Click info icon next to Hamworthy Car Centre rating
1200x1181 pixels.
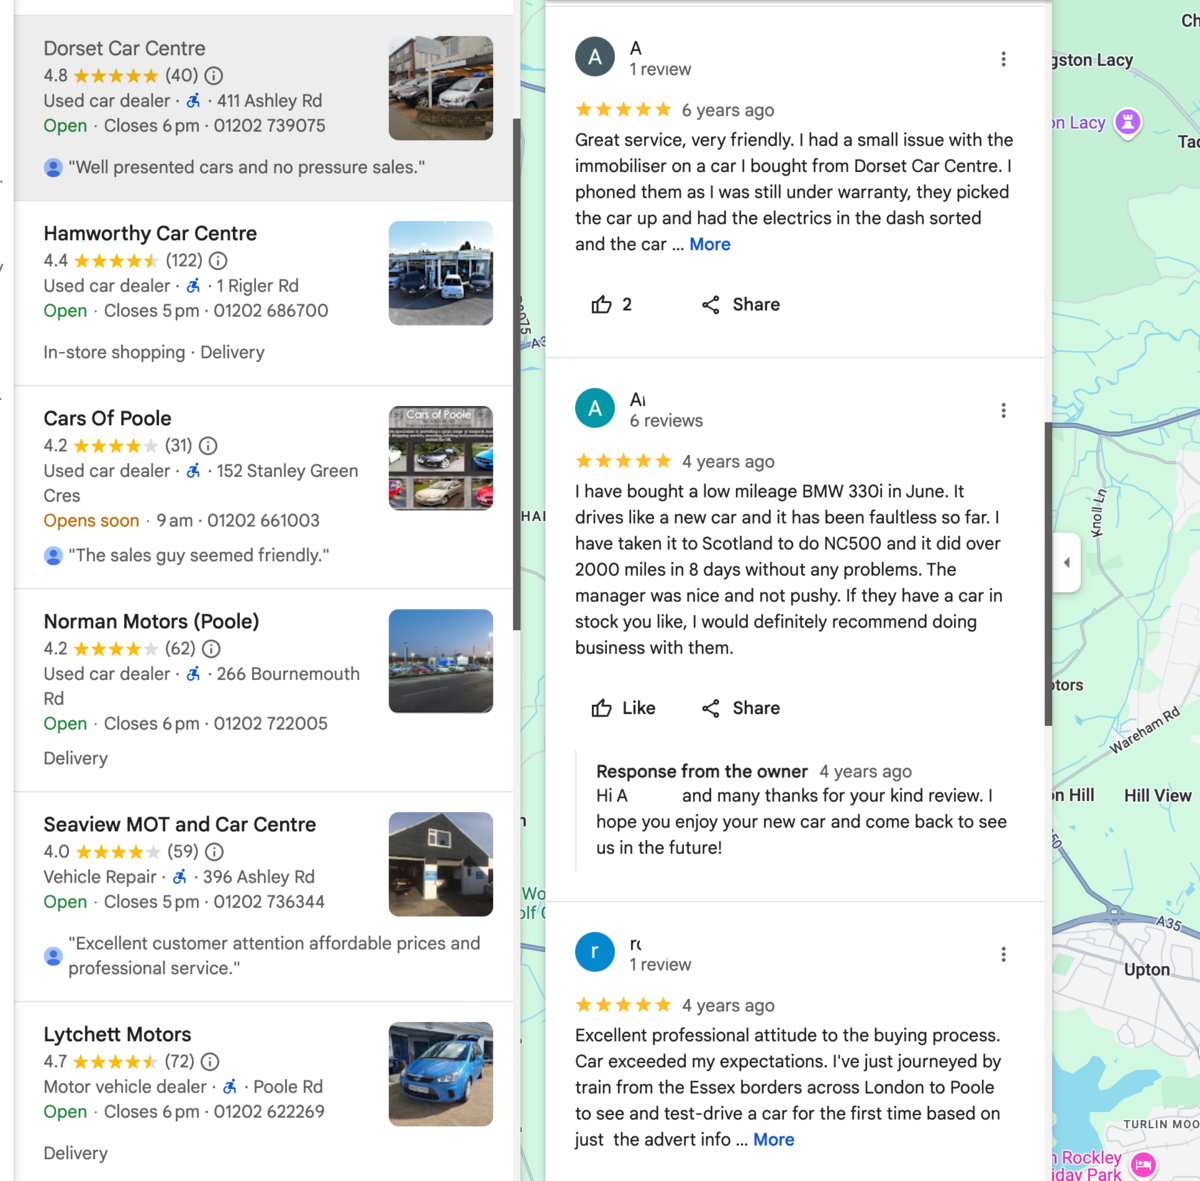218,261
